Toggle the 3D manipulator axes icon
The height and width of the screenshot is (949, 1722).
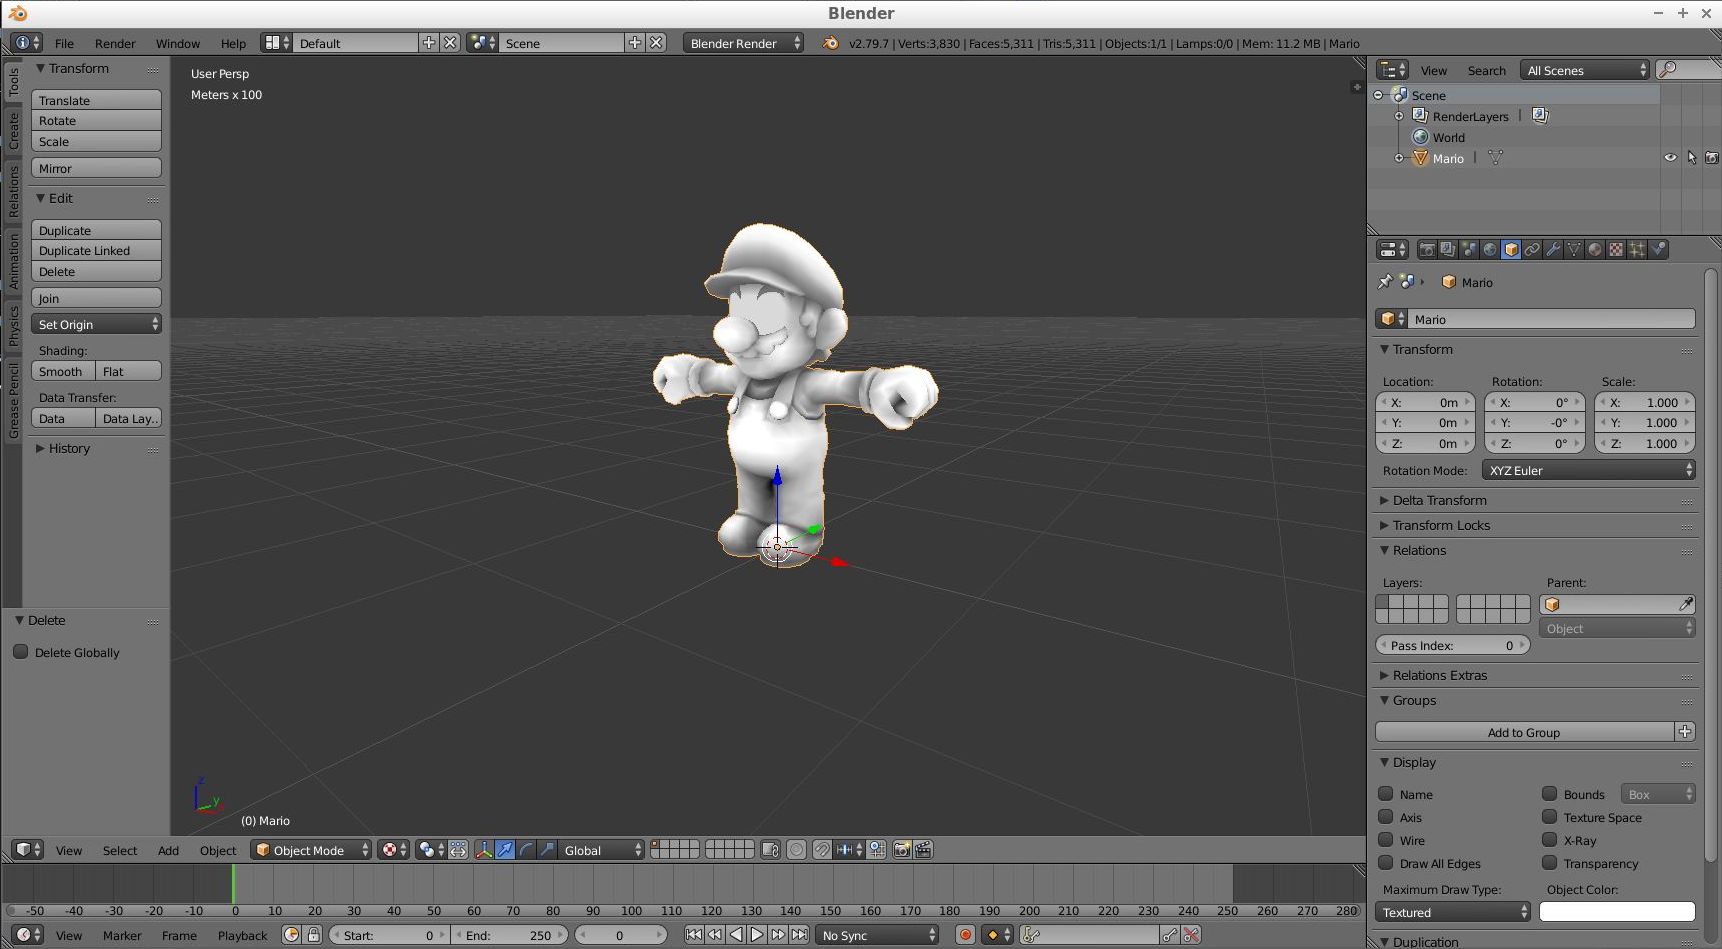pos(484,850)
